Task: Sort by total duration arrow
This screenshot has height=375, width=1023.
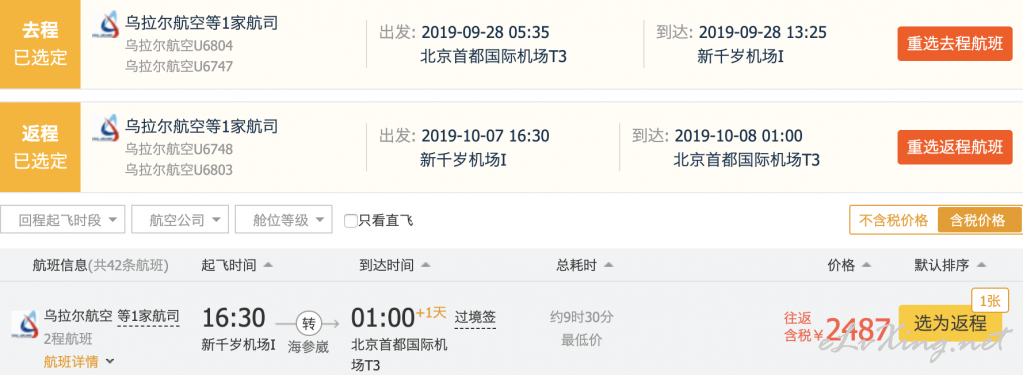Action: pyautogui.click(x=608, y=265)
